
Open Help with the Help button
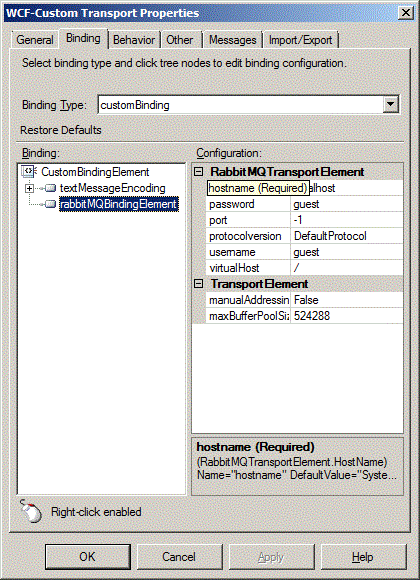[363, 557]
